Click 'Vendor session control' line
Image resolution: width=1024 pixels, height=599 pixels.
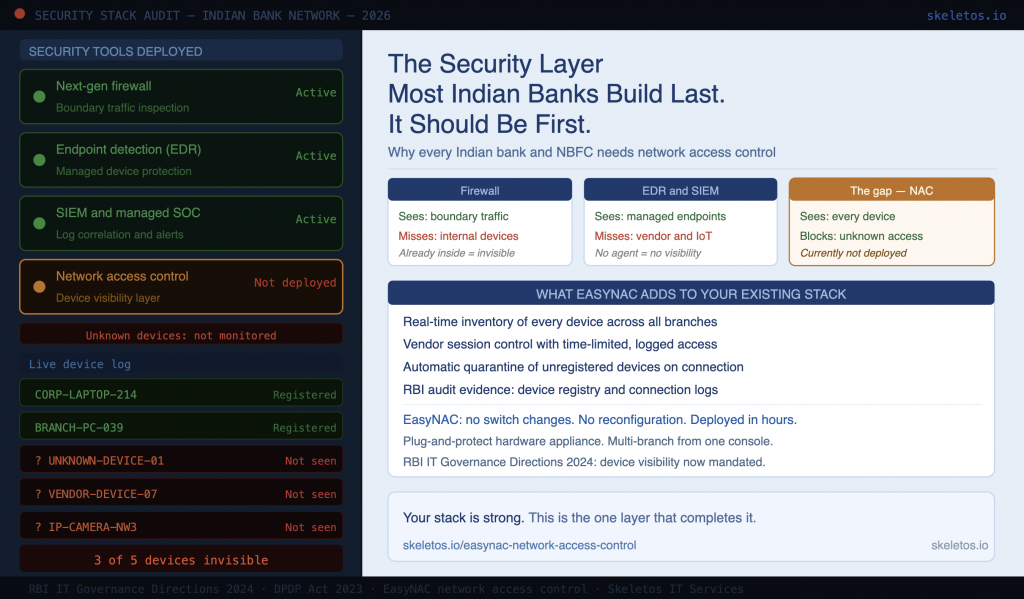coord(560,344)
